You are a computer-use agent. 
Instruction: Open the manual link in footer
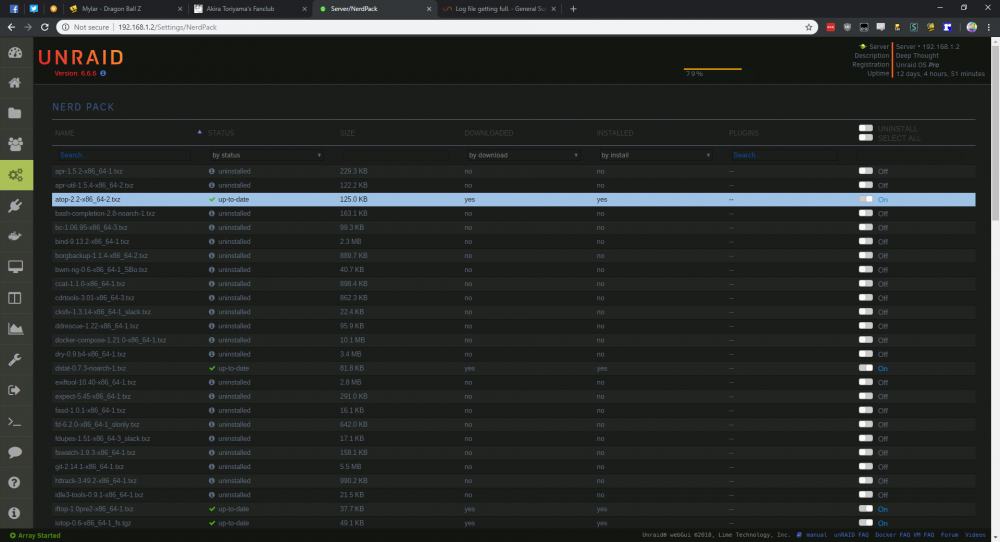pyautogui.click(x=816, y=535)
